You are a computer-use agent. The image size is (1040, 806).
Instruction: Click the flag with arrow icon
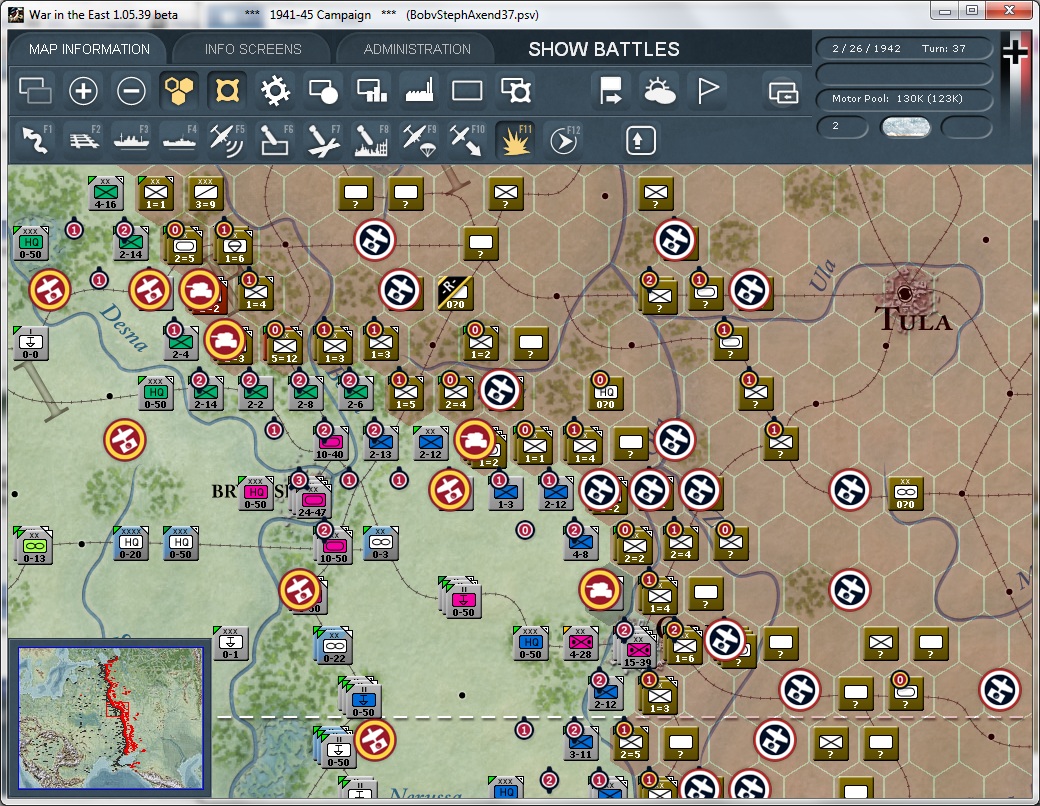coord(610,91)
